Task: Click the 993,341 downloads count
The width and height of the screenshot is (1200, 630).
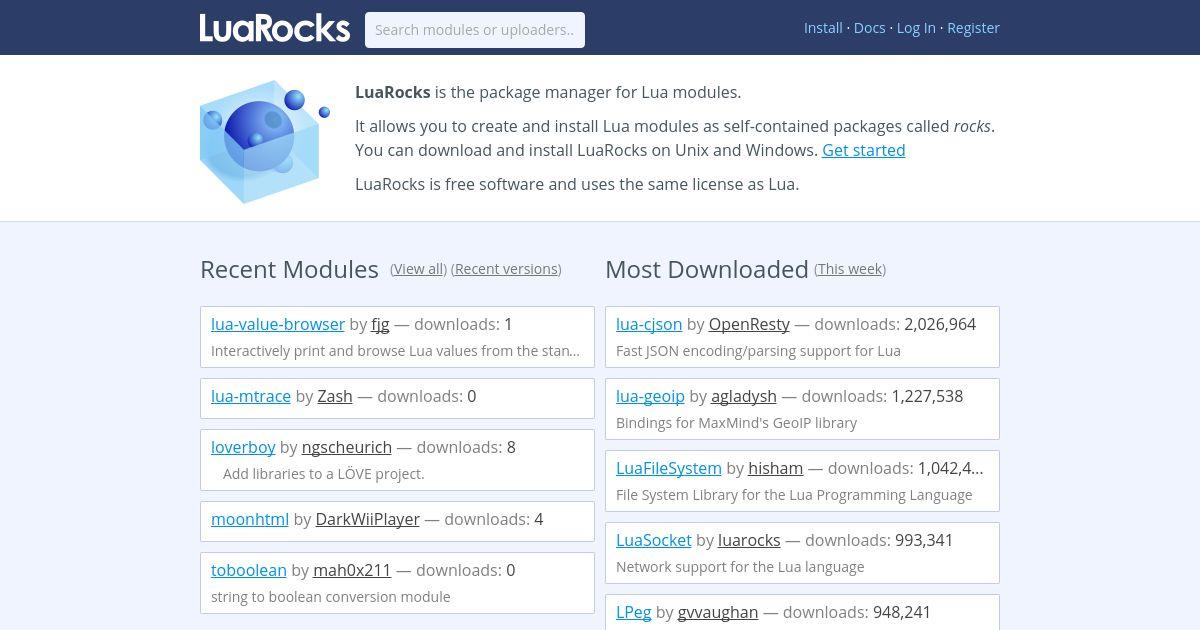Action: [924, 540]
